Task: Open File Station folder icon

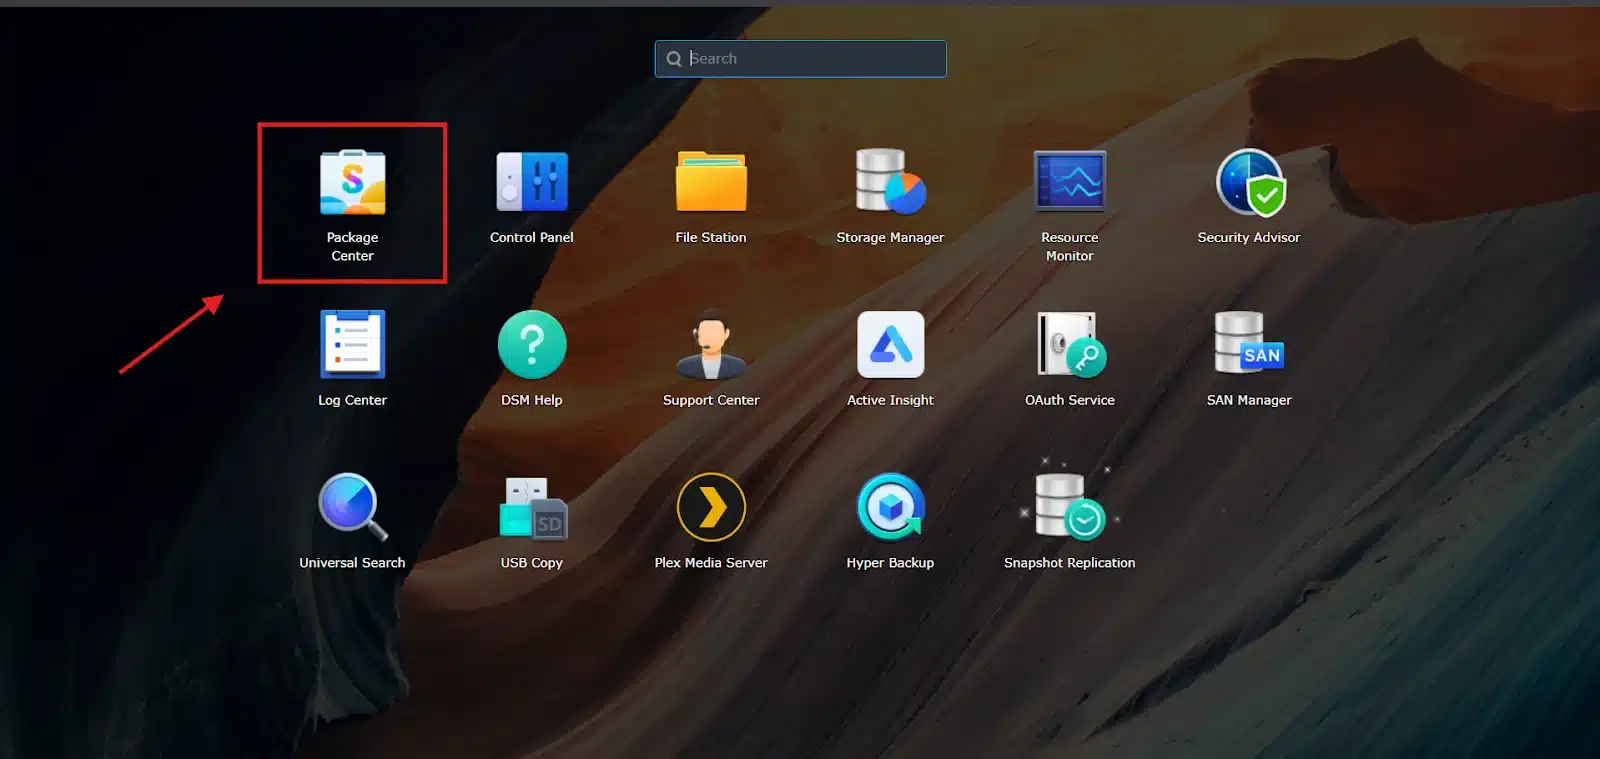Action: 711,181
